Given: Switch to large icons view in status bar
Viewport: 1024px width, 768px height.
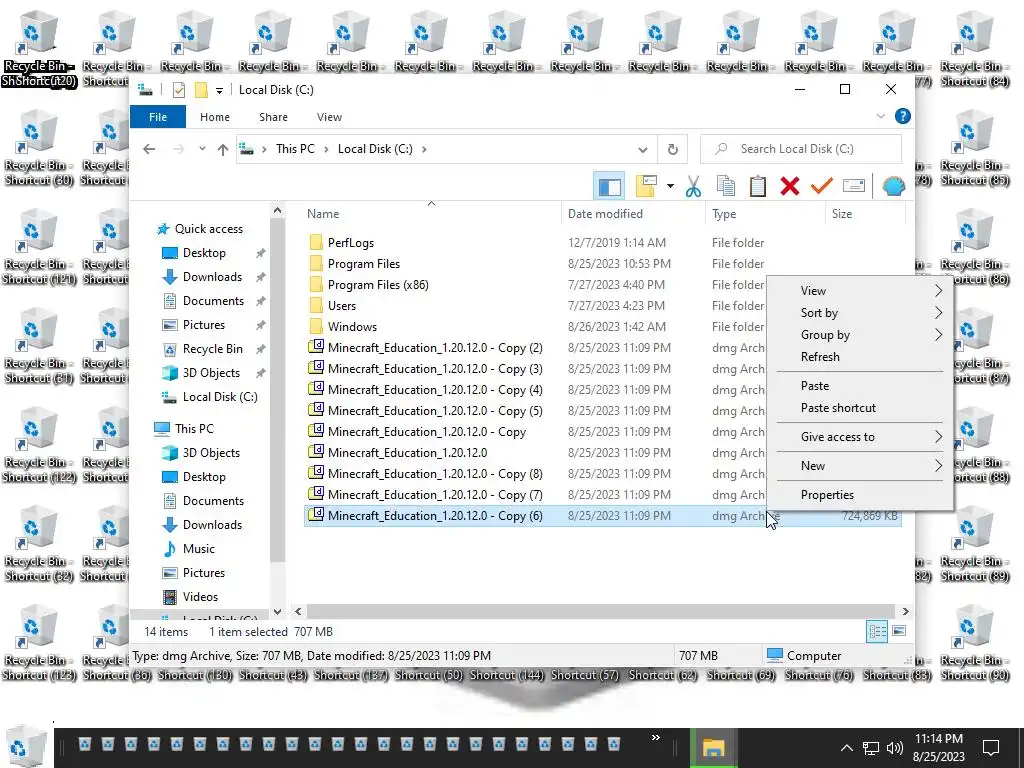Looking at the screenshot, I should [x=899, y=631].
